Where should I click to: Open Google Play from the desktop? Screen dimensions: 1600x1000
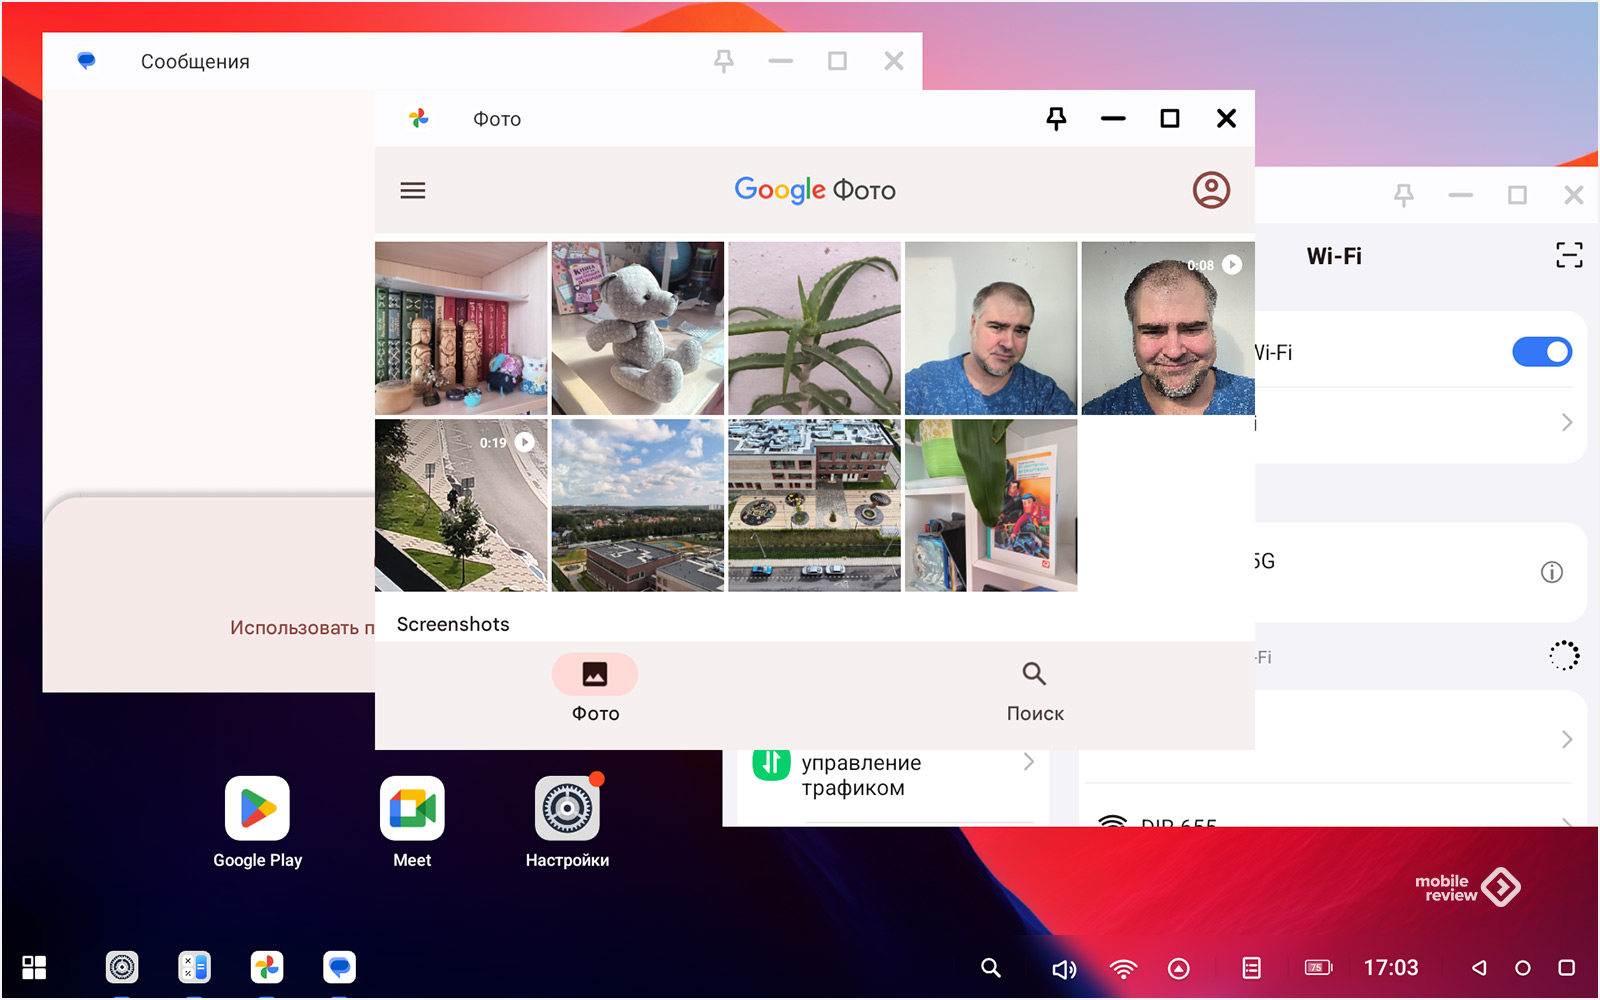pos(257,822)
